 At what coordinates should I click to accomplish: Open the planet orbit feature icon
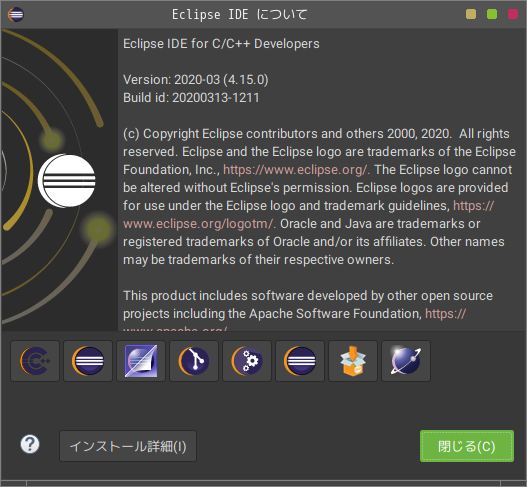(x=406, y=361)
